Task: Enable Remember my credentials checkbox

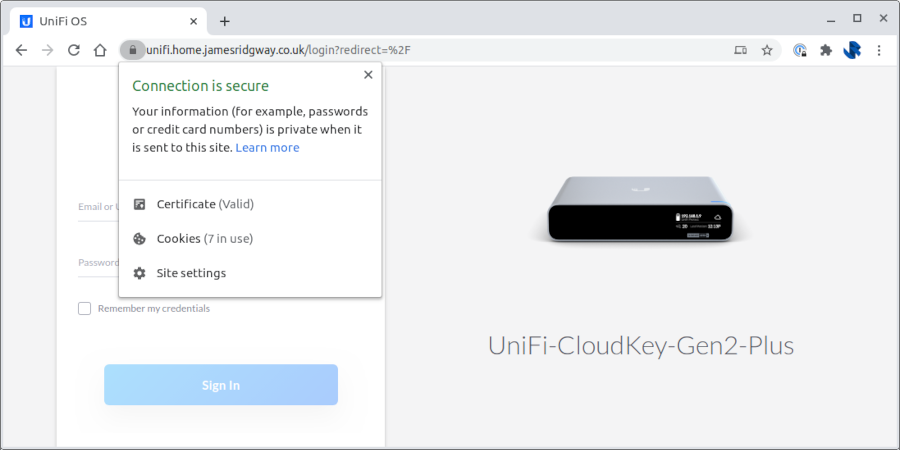Action: click(x=85, y=308)
